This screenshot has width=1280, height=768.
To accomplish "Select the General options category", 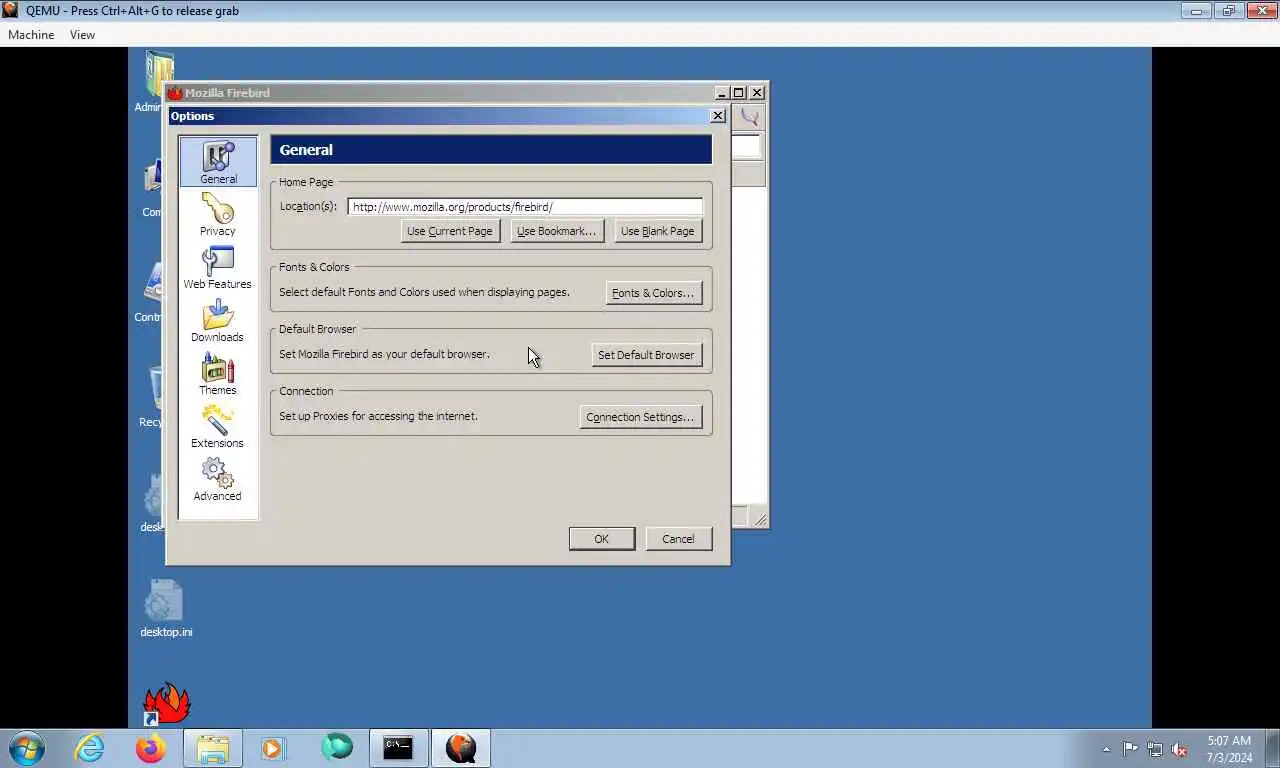I will 218,162.
